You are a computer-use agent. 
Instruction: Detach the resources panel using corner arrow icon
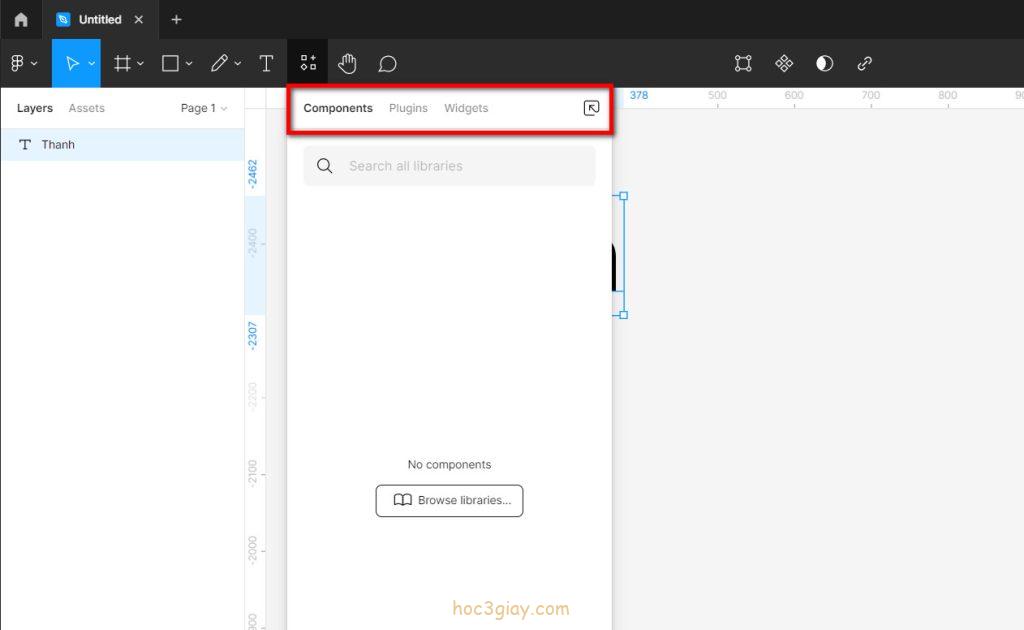point(591,108)
